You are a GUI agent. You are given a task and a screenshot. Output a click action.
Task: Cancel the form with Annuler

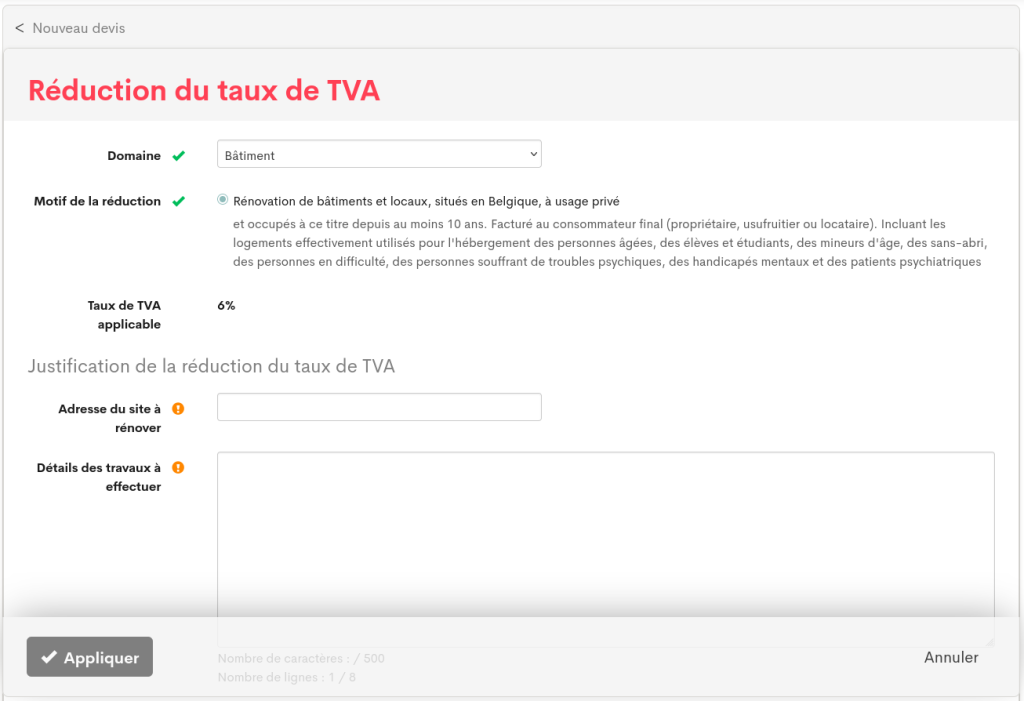tap(950, 657)
